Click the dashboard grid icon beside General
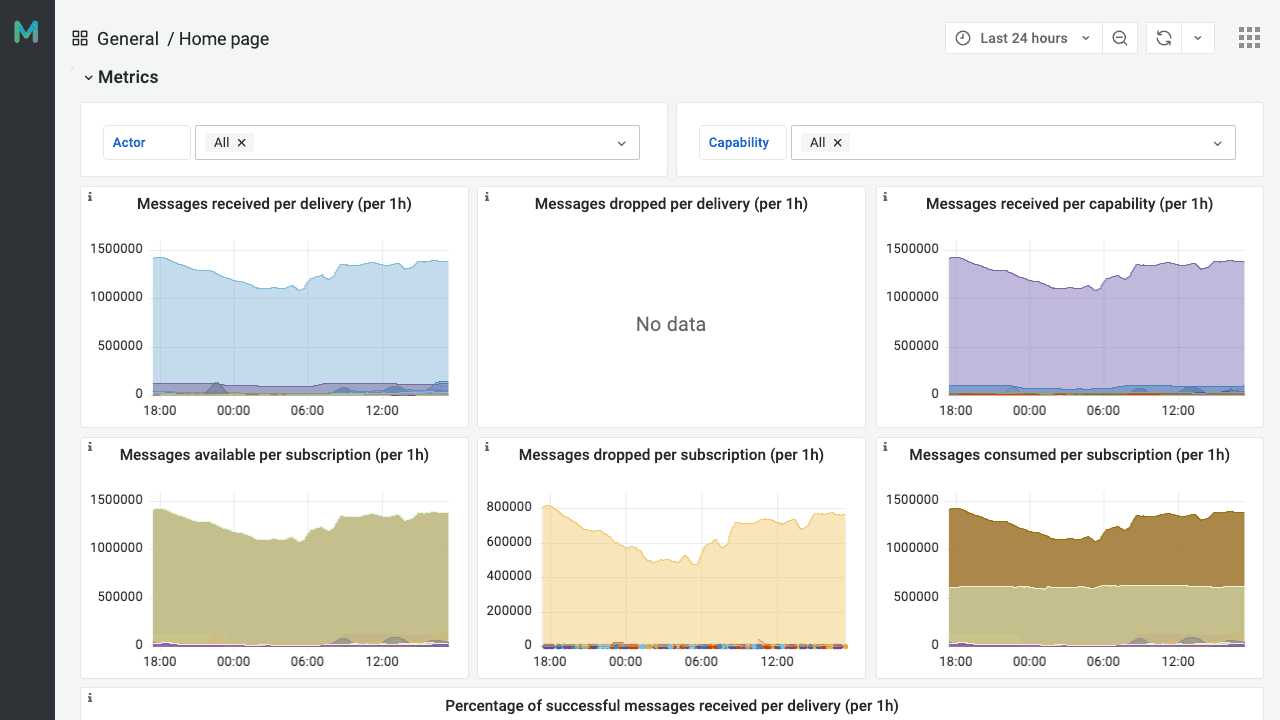The height and width of the screenshot is (720, 1280). click(80, 39)
